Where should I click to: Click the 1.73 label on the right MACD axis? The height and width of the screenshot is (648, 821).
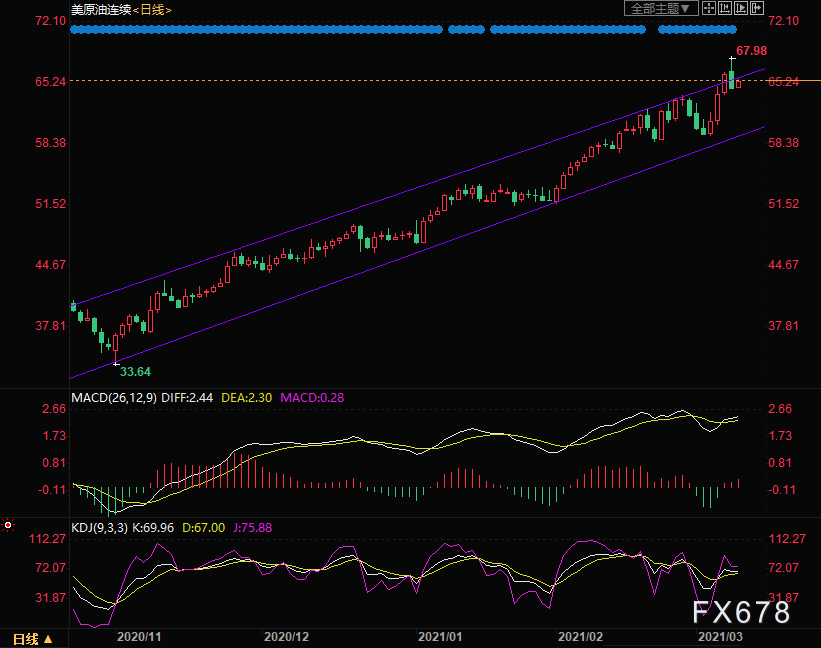pos(780,436)
